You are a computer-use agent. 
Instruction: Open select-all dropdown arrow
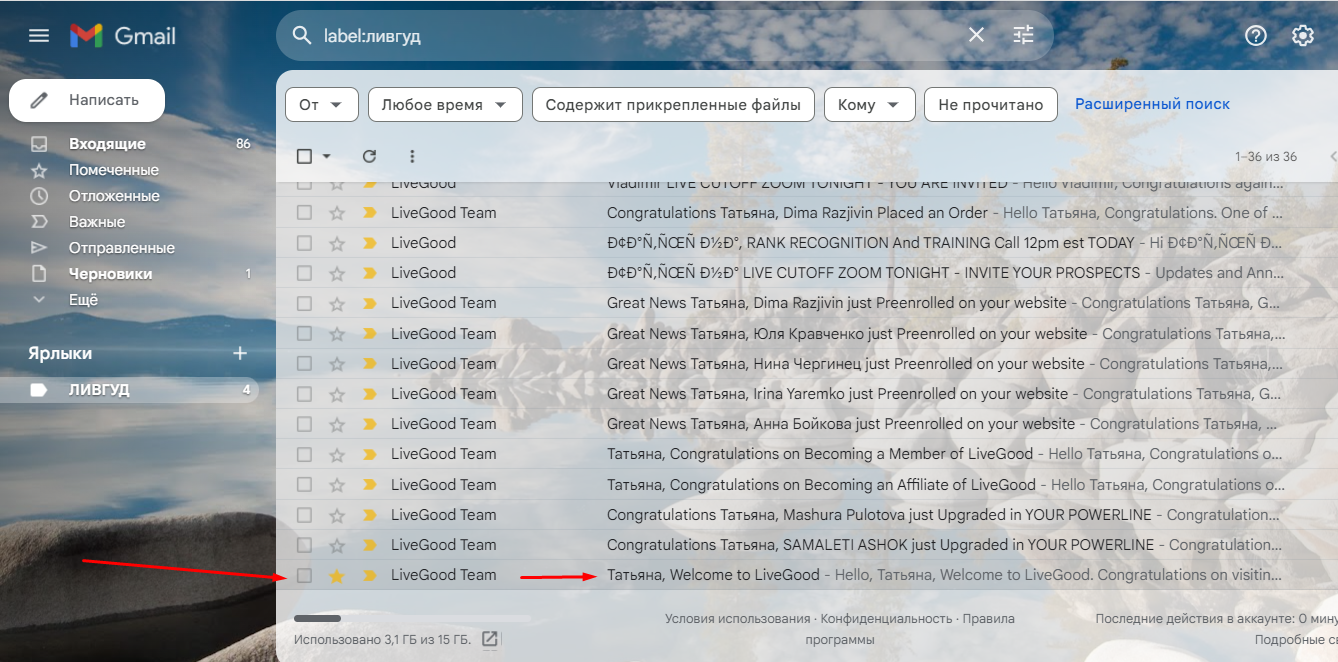(326, 157)
